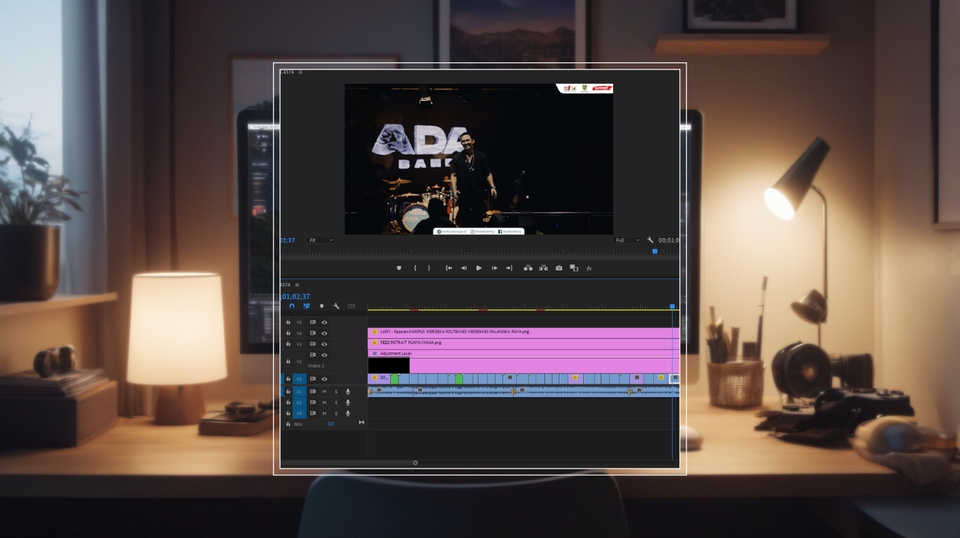The width and height of the screenshot is (960, 538).
Task: Mute audio track A2
Action: click(x=324, y=403)
